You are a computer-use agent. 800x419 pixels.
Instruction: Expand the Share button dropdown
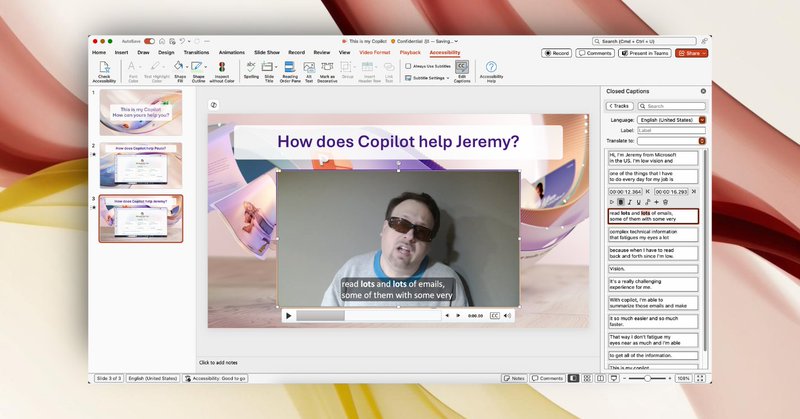704,53
